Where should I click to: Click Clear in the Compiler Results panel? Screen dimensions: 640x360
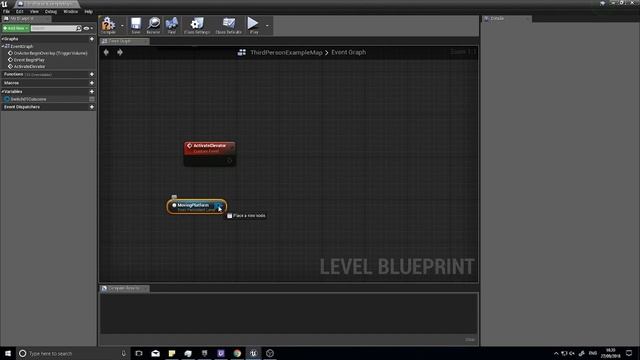click(x=470, y=340)
